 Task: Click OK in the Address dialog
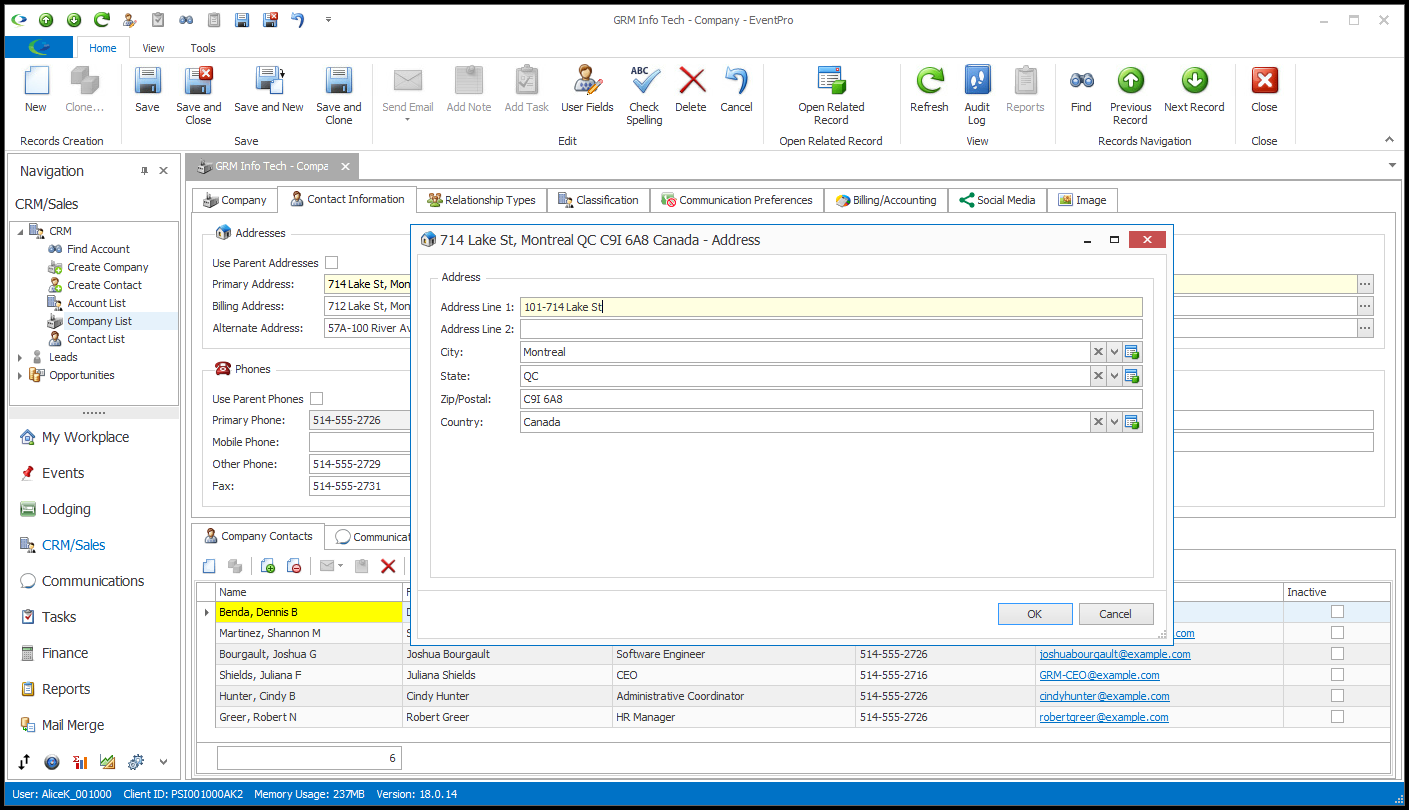tap(1035, 614)
